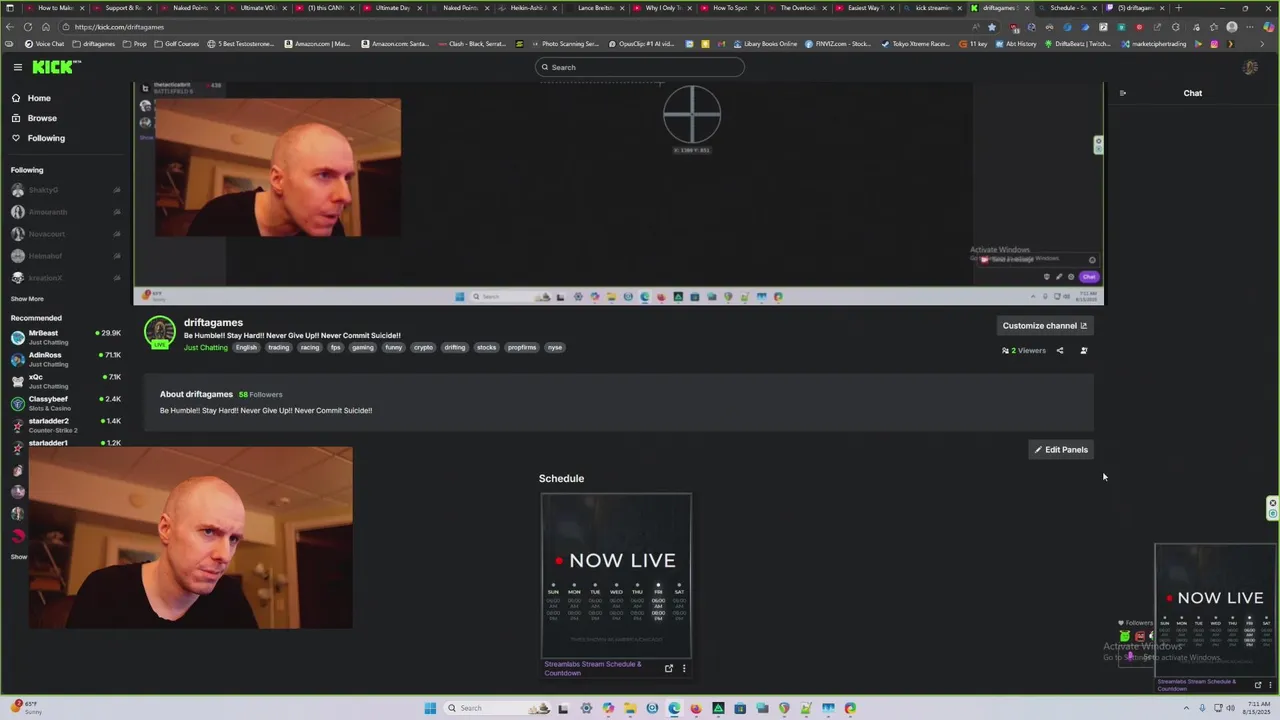Switch to Easiest Way browser tab
The height and width of the screenshot is (720, 1280).
[864, 8]
